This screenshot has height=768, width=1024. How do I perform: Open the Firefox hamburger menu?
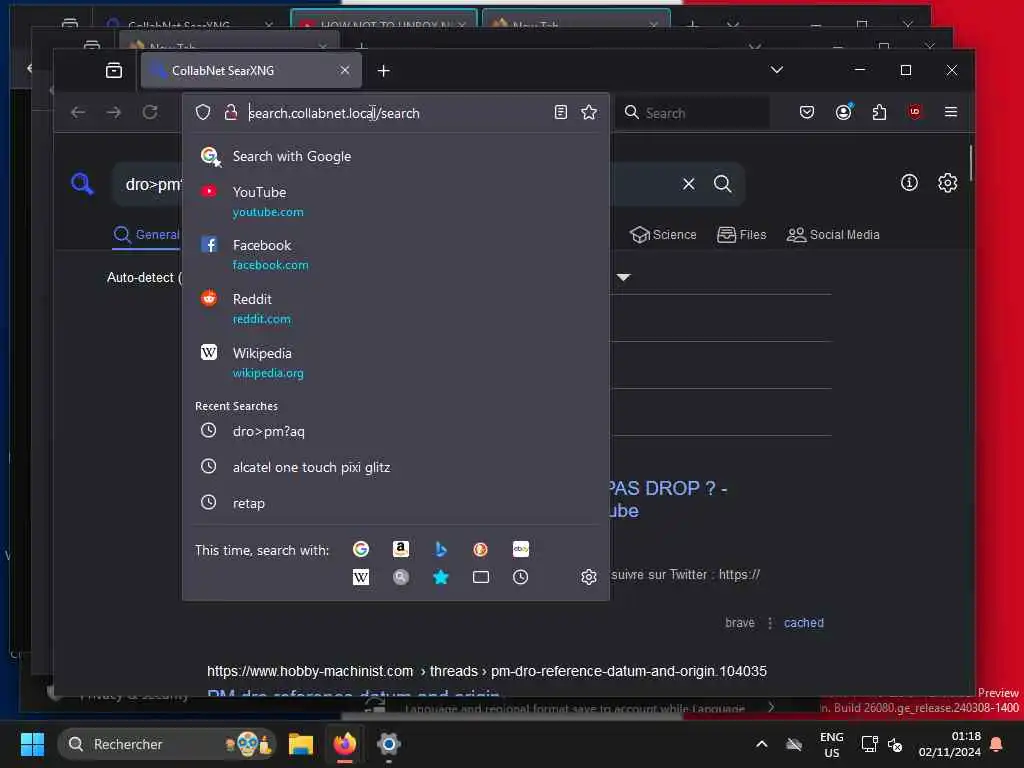click(x=951, y=112)
